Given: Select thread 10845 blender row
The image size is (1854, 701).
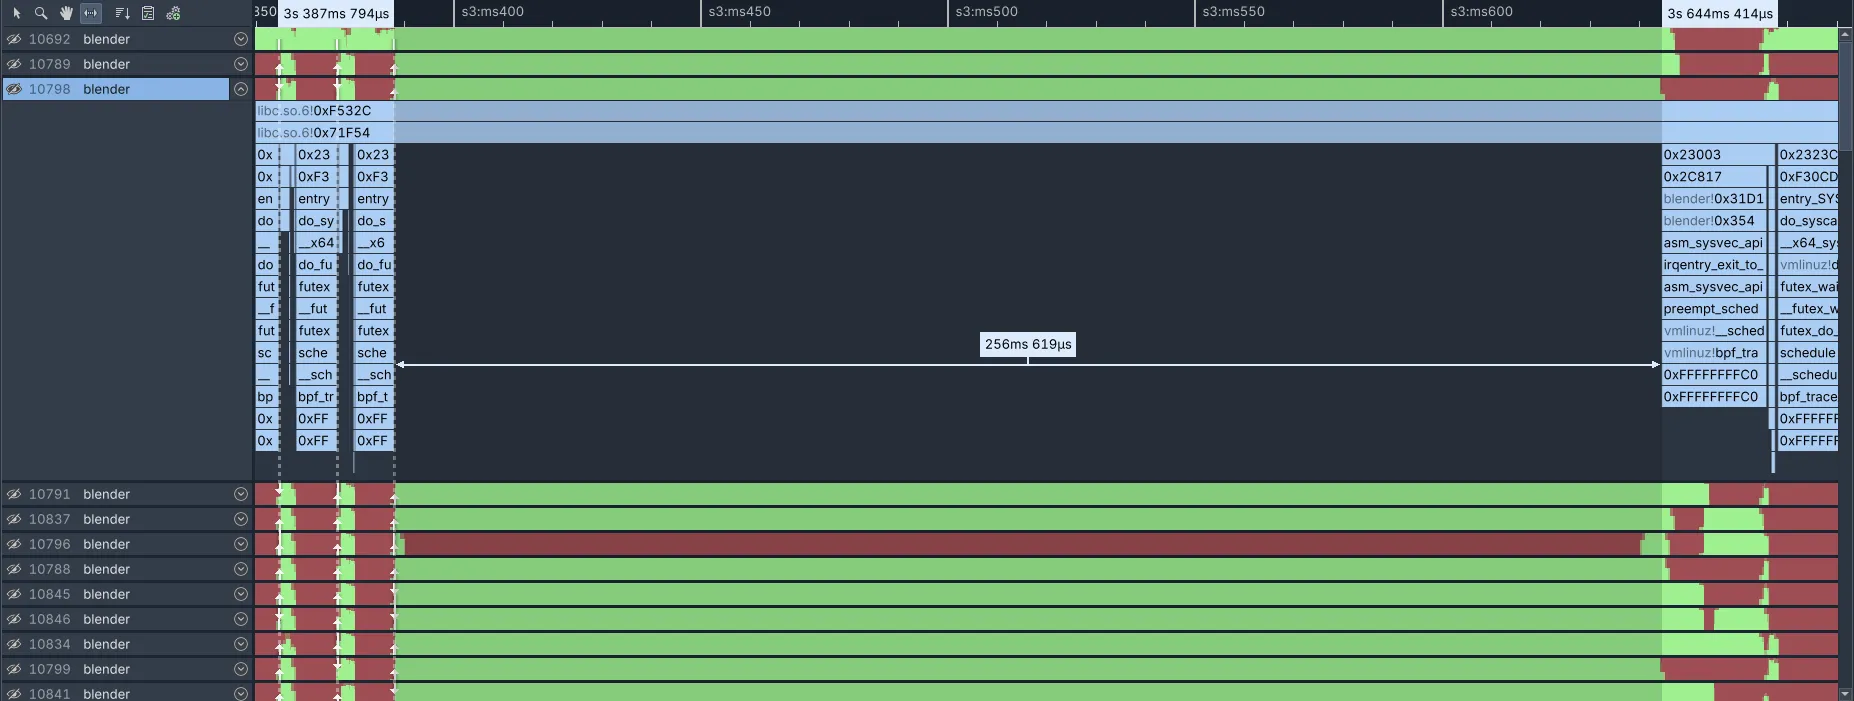Looking at the screenshot, I should click(x=106, y=594).
